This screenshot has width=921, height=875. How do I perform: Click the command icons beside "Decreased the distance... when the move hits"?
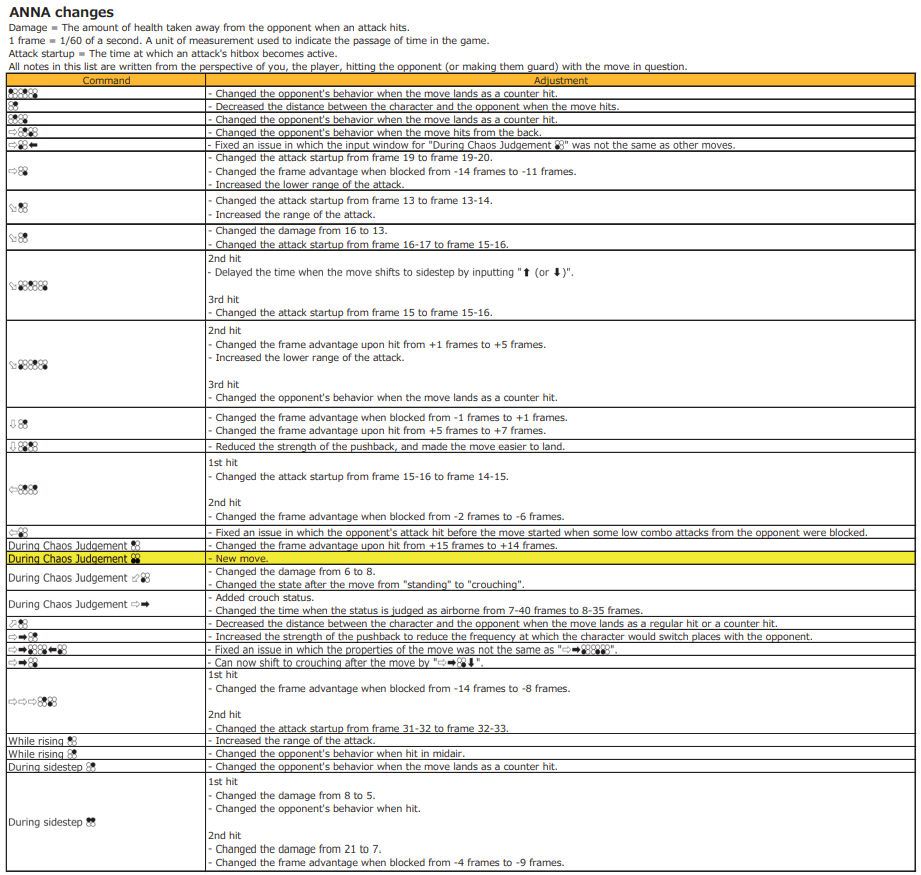(x=14, y=106)
